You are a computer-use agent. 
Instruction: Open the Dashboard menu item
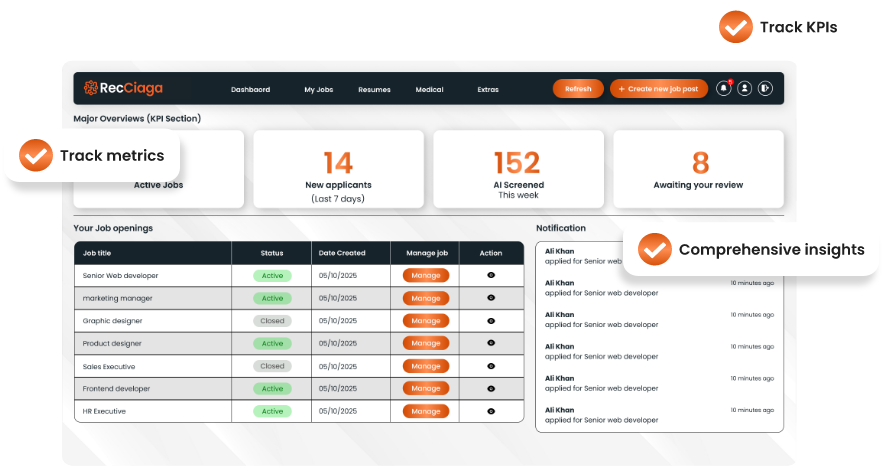tap(250, 89)
